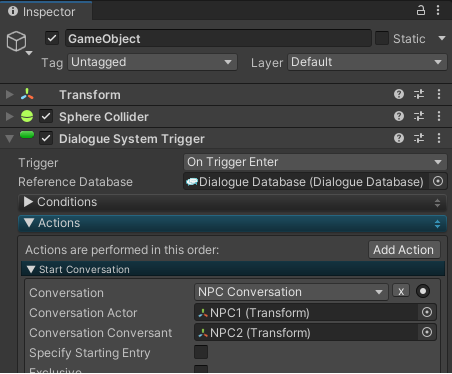The image size is (452, 374).
Task: Expand the Conditions foldout
Action: tap(28, 202)
